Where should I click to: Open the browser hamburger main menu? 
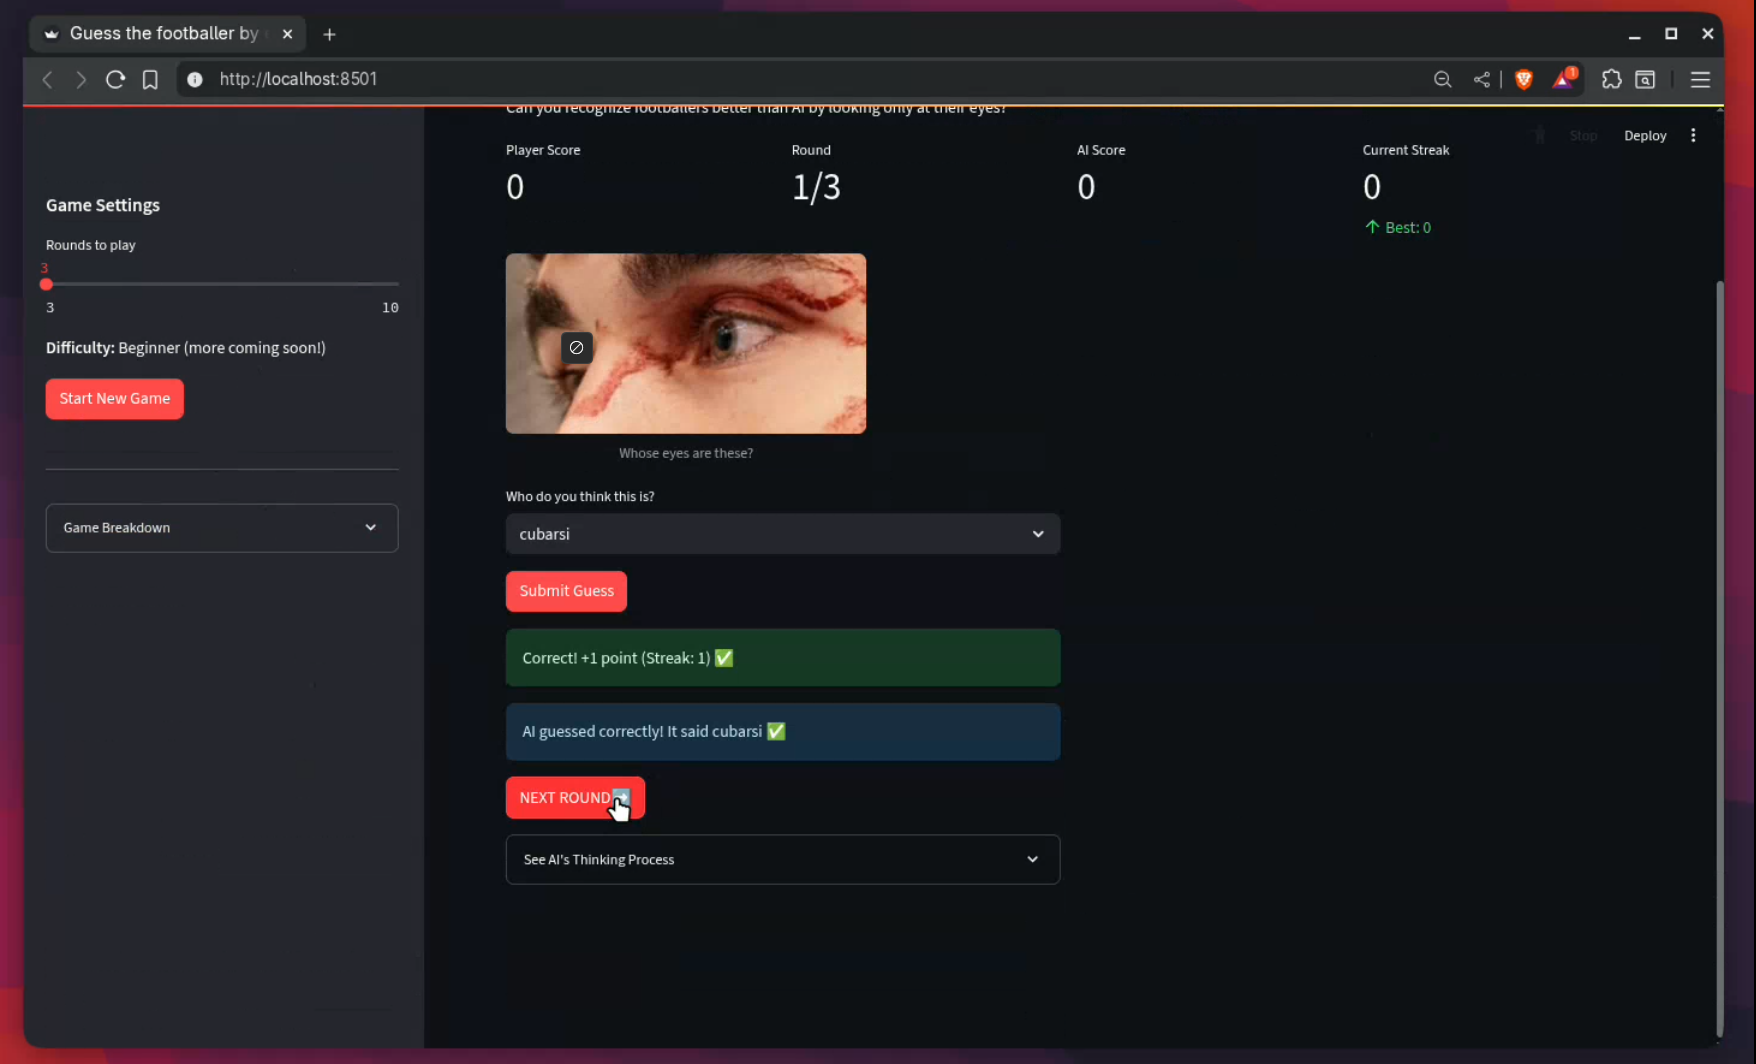(x=1700, y=79)
